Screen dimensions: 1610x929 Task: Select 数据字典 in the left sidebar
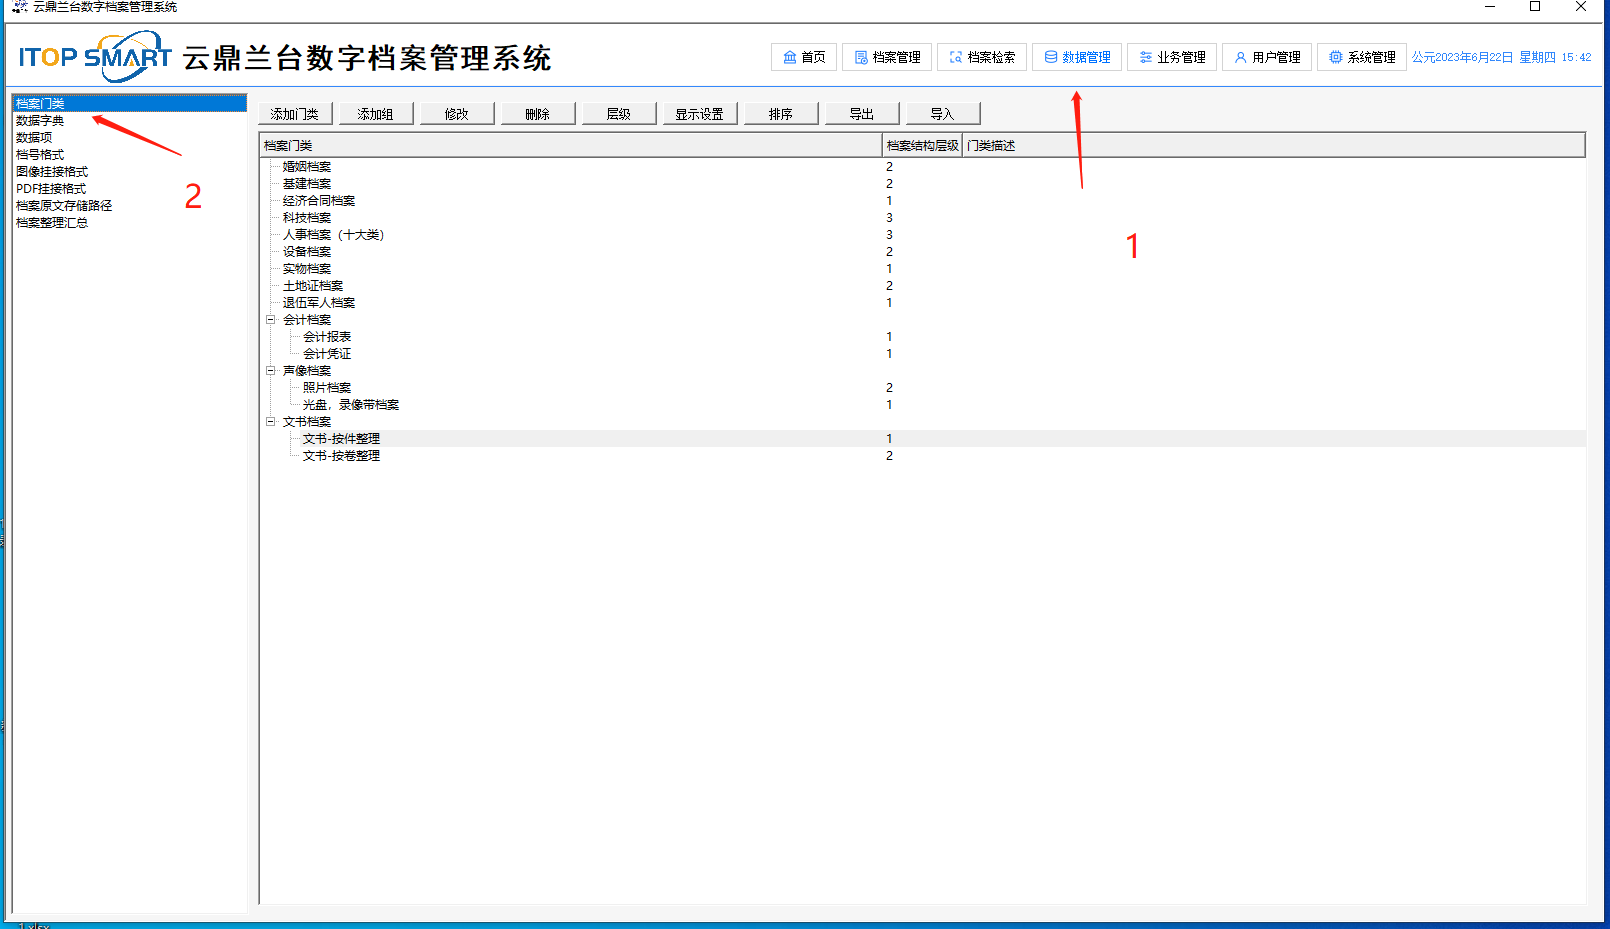40,121
